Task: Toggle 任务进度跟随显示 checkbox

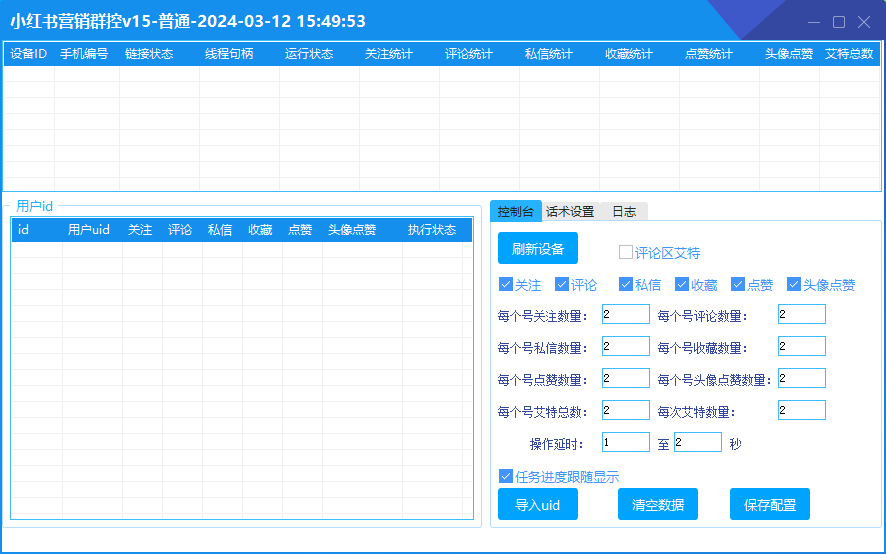Action: pos(506,476)
